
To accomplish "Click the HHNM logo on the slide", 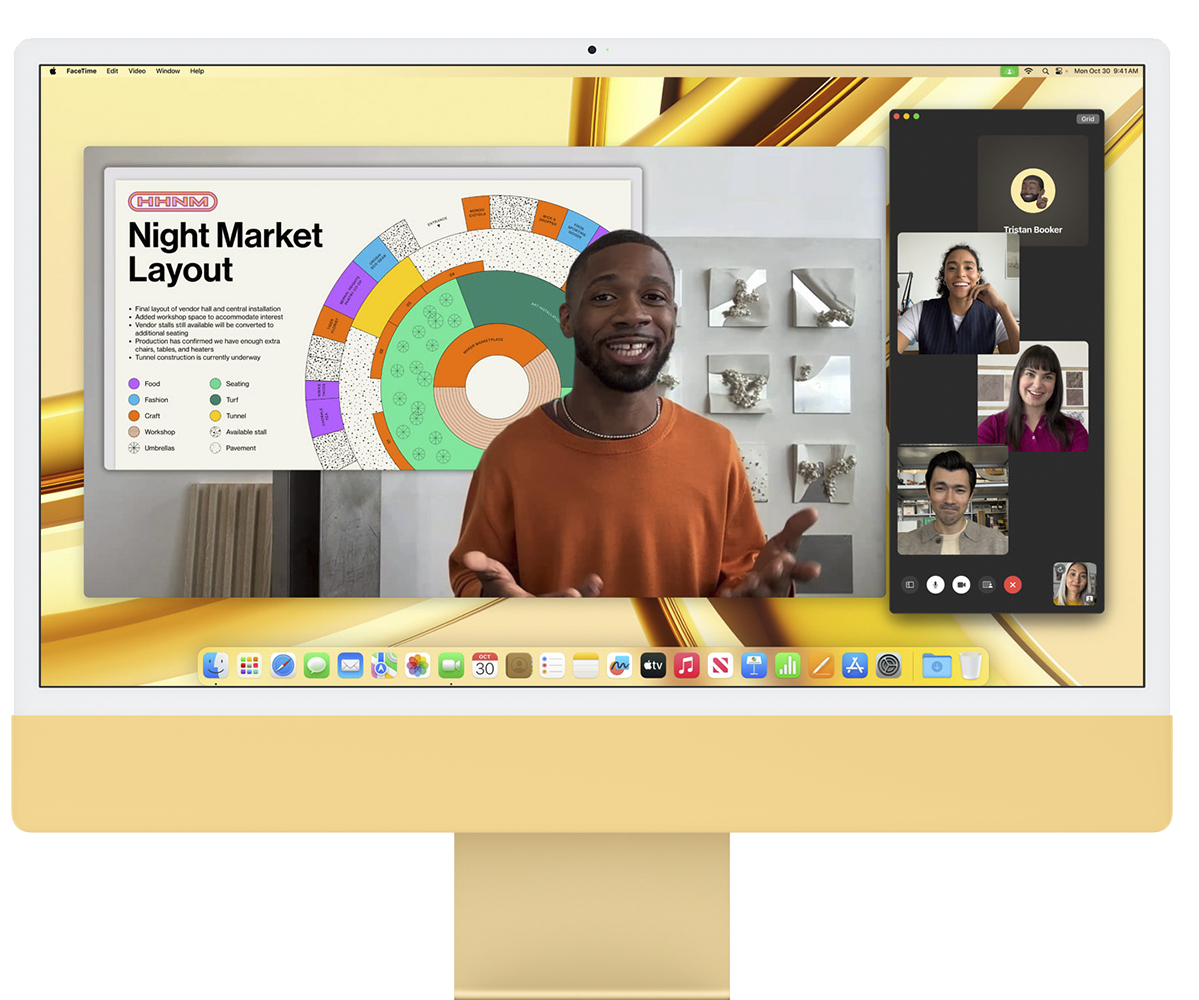I will coord(173,202).
